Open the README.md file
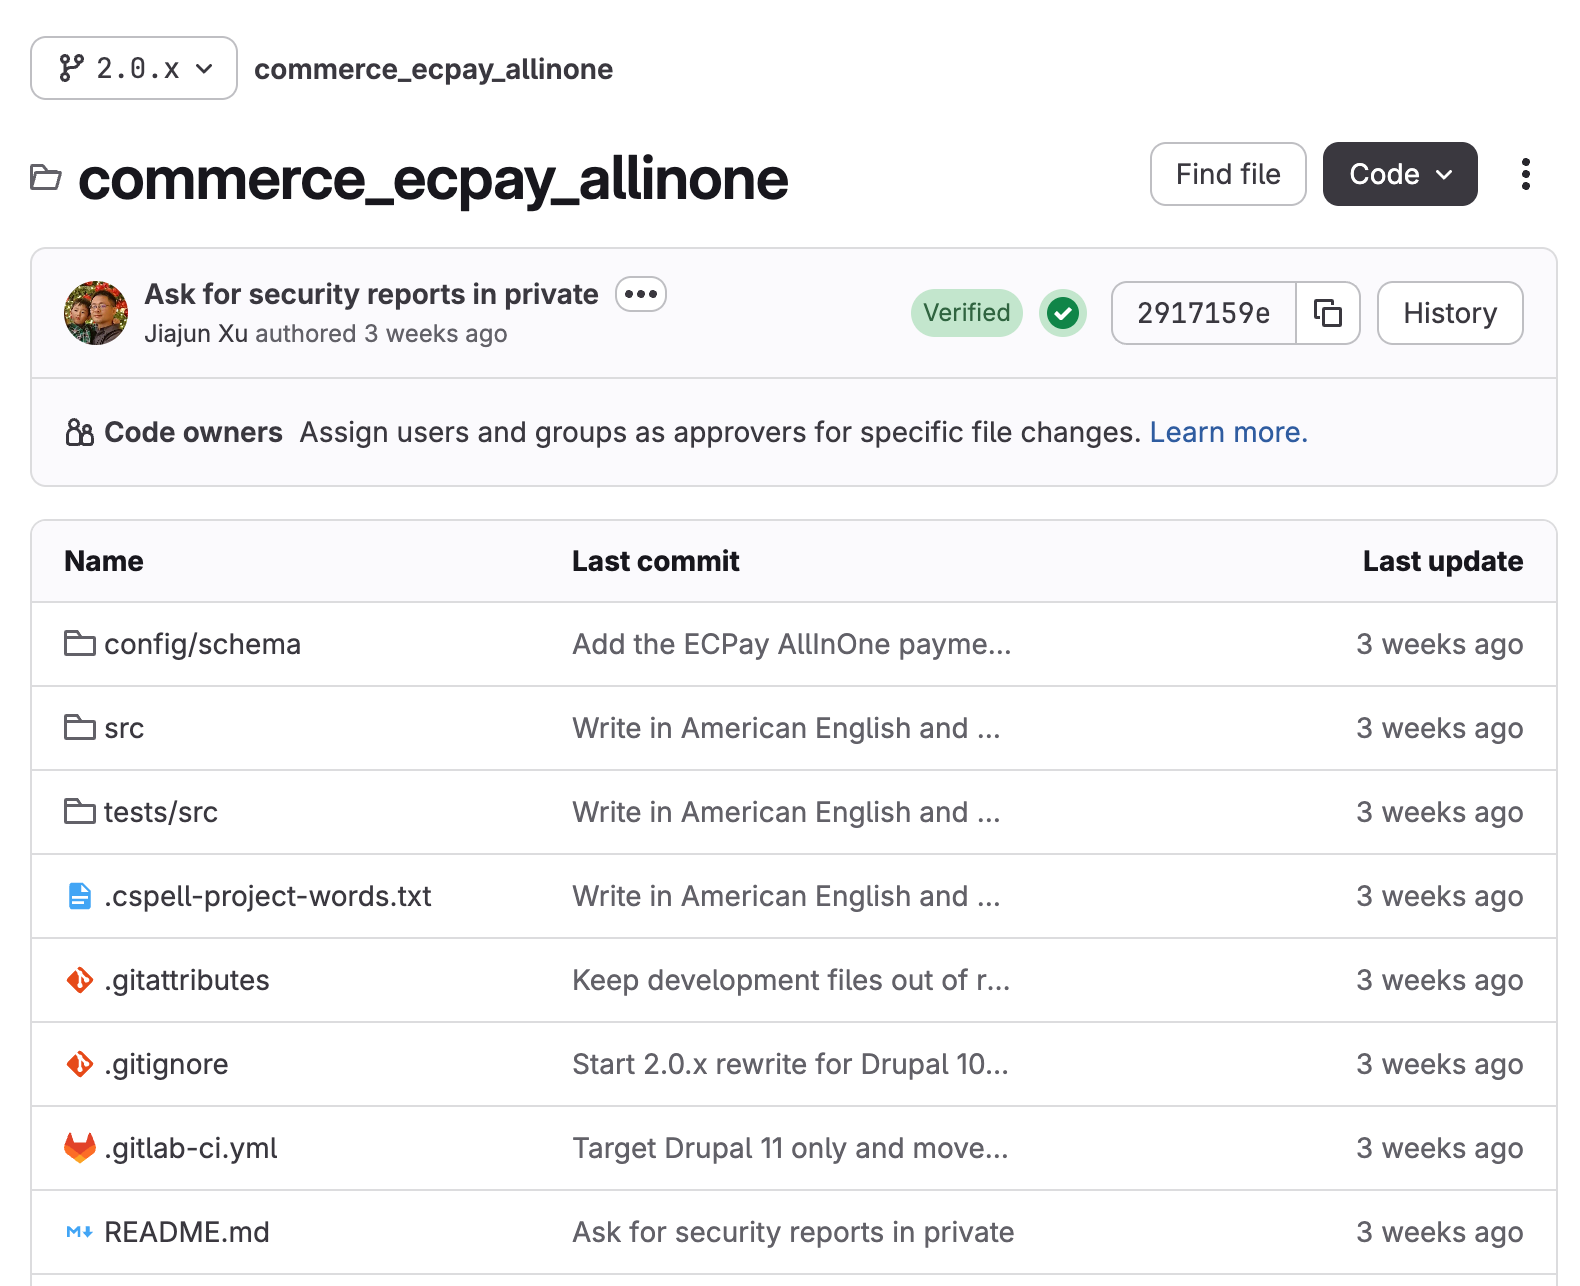 point(187,1232)
